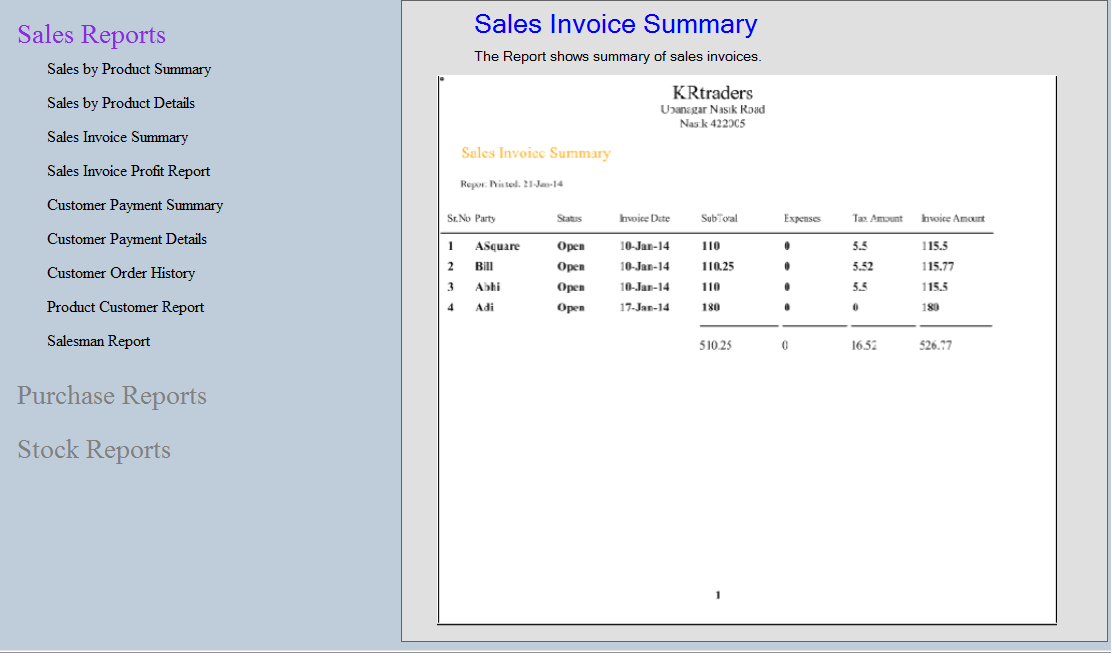Select the Bill invoice row
Image resolution: width=1112 pixels, height=656 pixels.
coord(484,267)
